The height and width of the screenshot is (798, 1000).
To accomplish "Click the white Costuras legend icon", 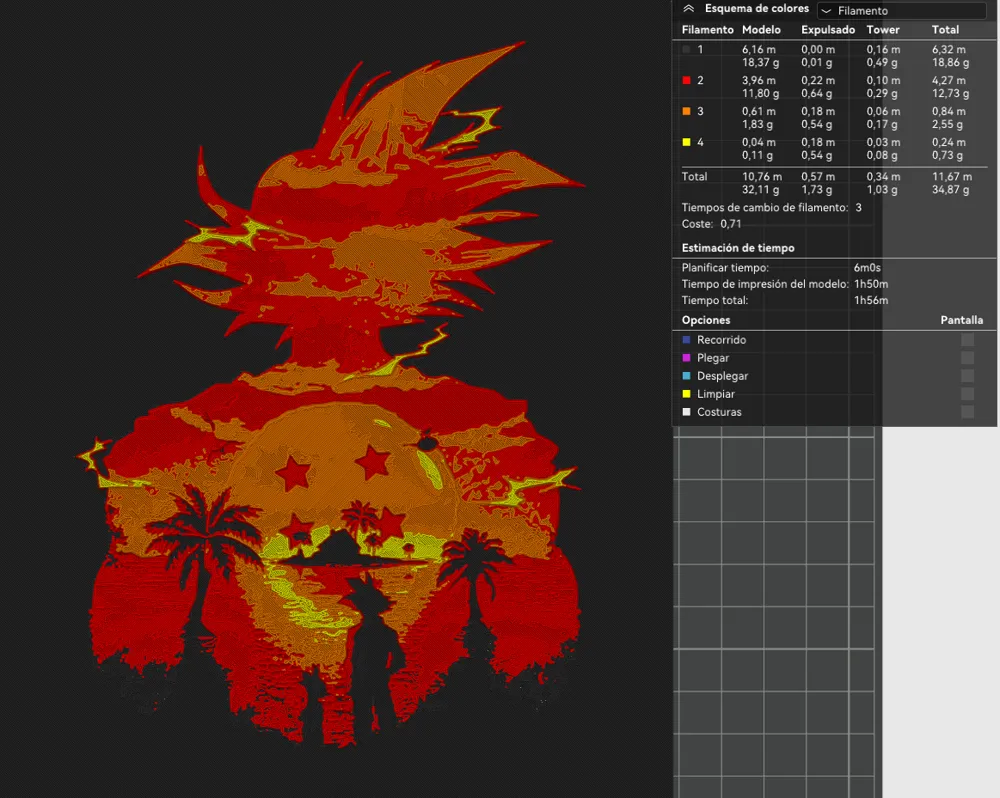I will [685, 412].
